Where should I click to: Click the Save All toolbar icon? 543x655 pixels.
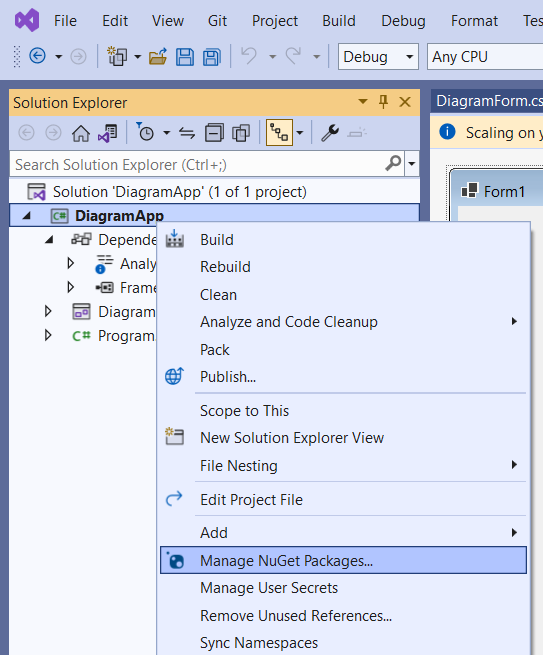coord(212,56)
